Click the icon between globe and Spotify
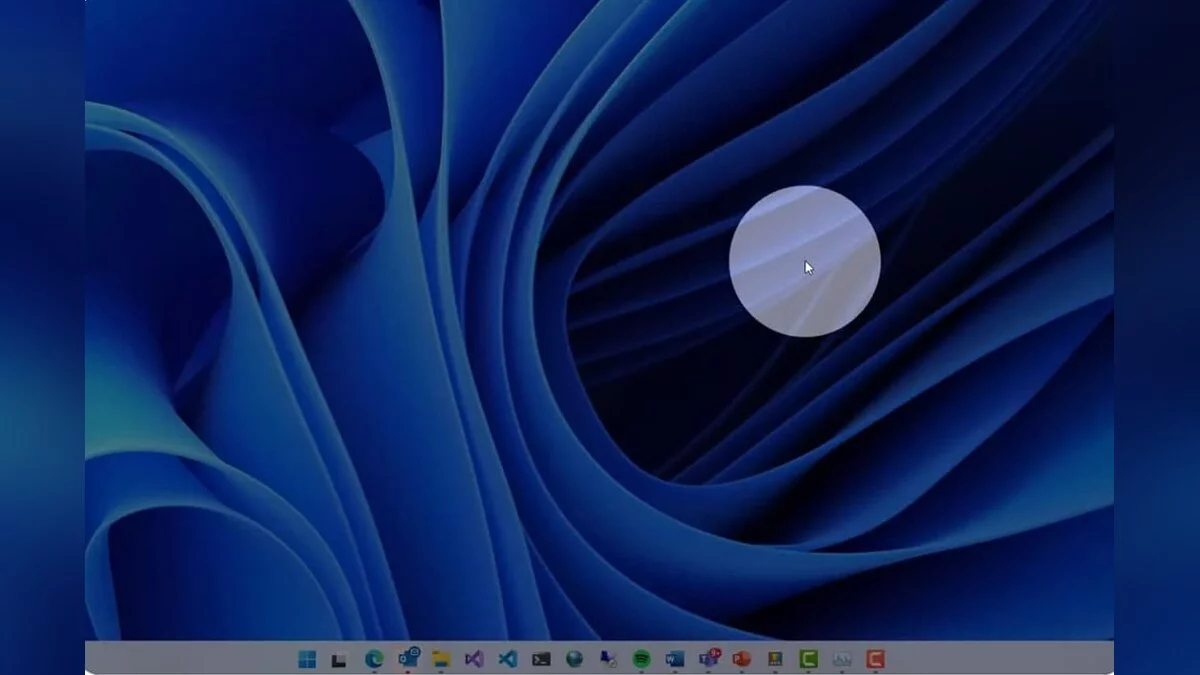 pos(608,659)
